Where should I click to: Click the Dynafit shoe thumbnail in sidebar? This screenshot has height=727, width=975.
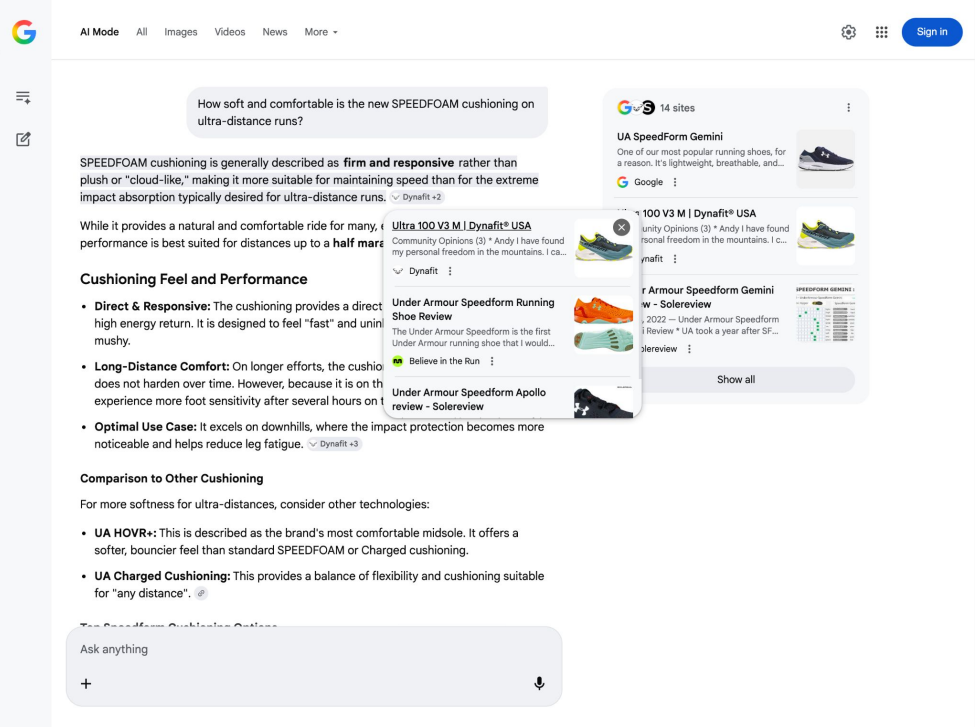825,236
